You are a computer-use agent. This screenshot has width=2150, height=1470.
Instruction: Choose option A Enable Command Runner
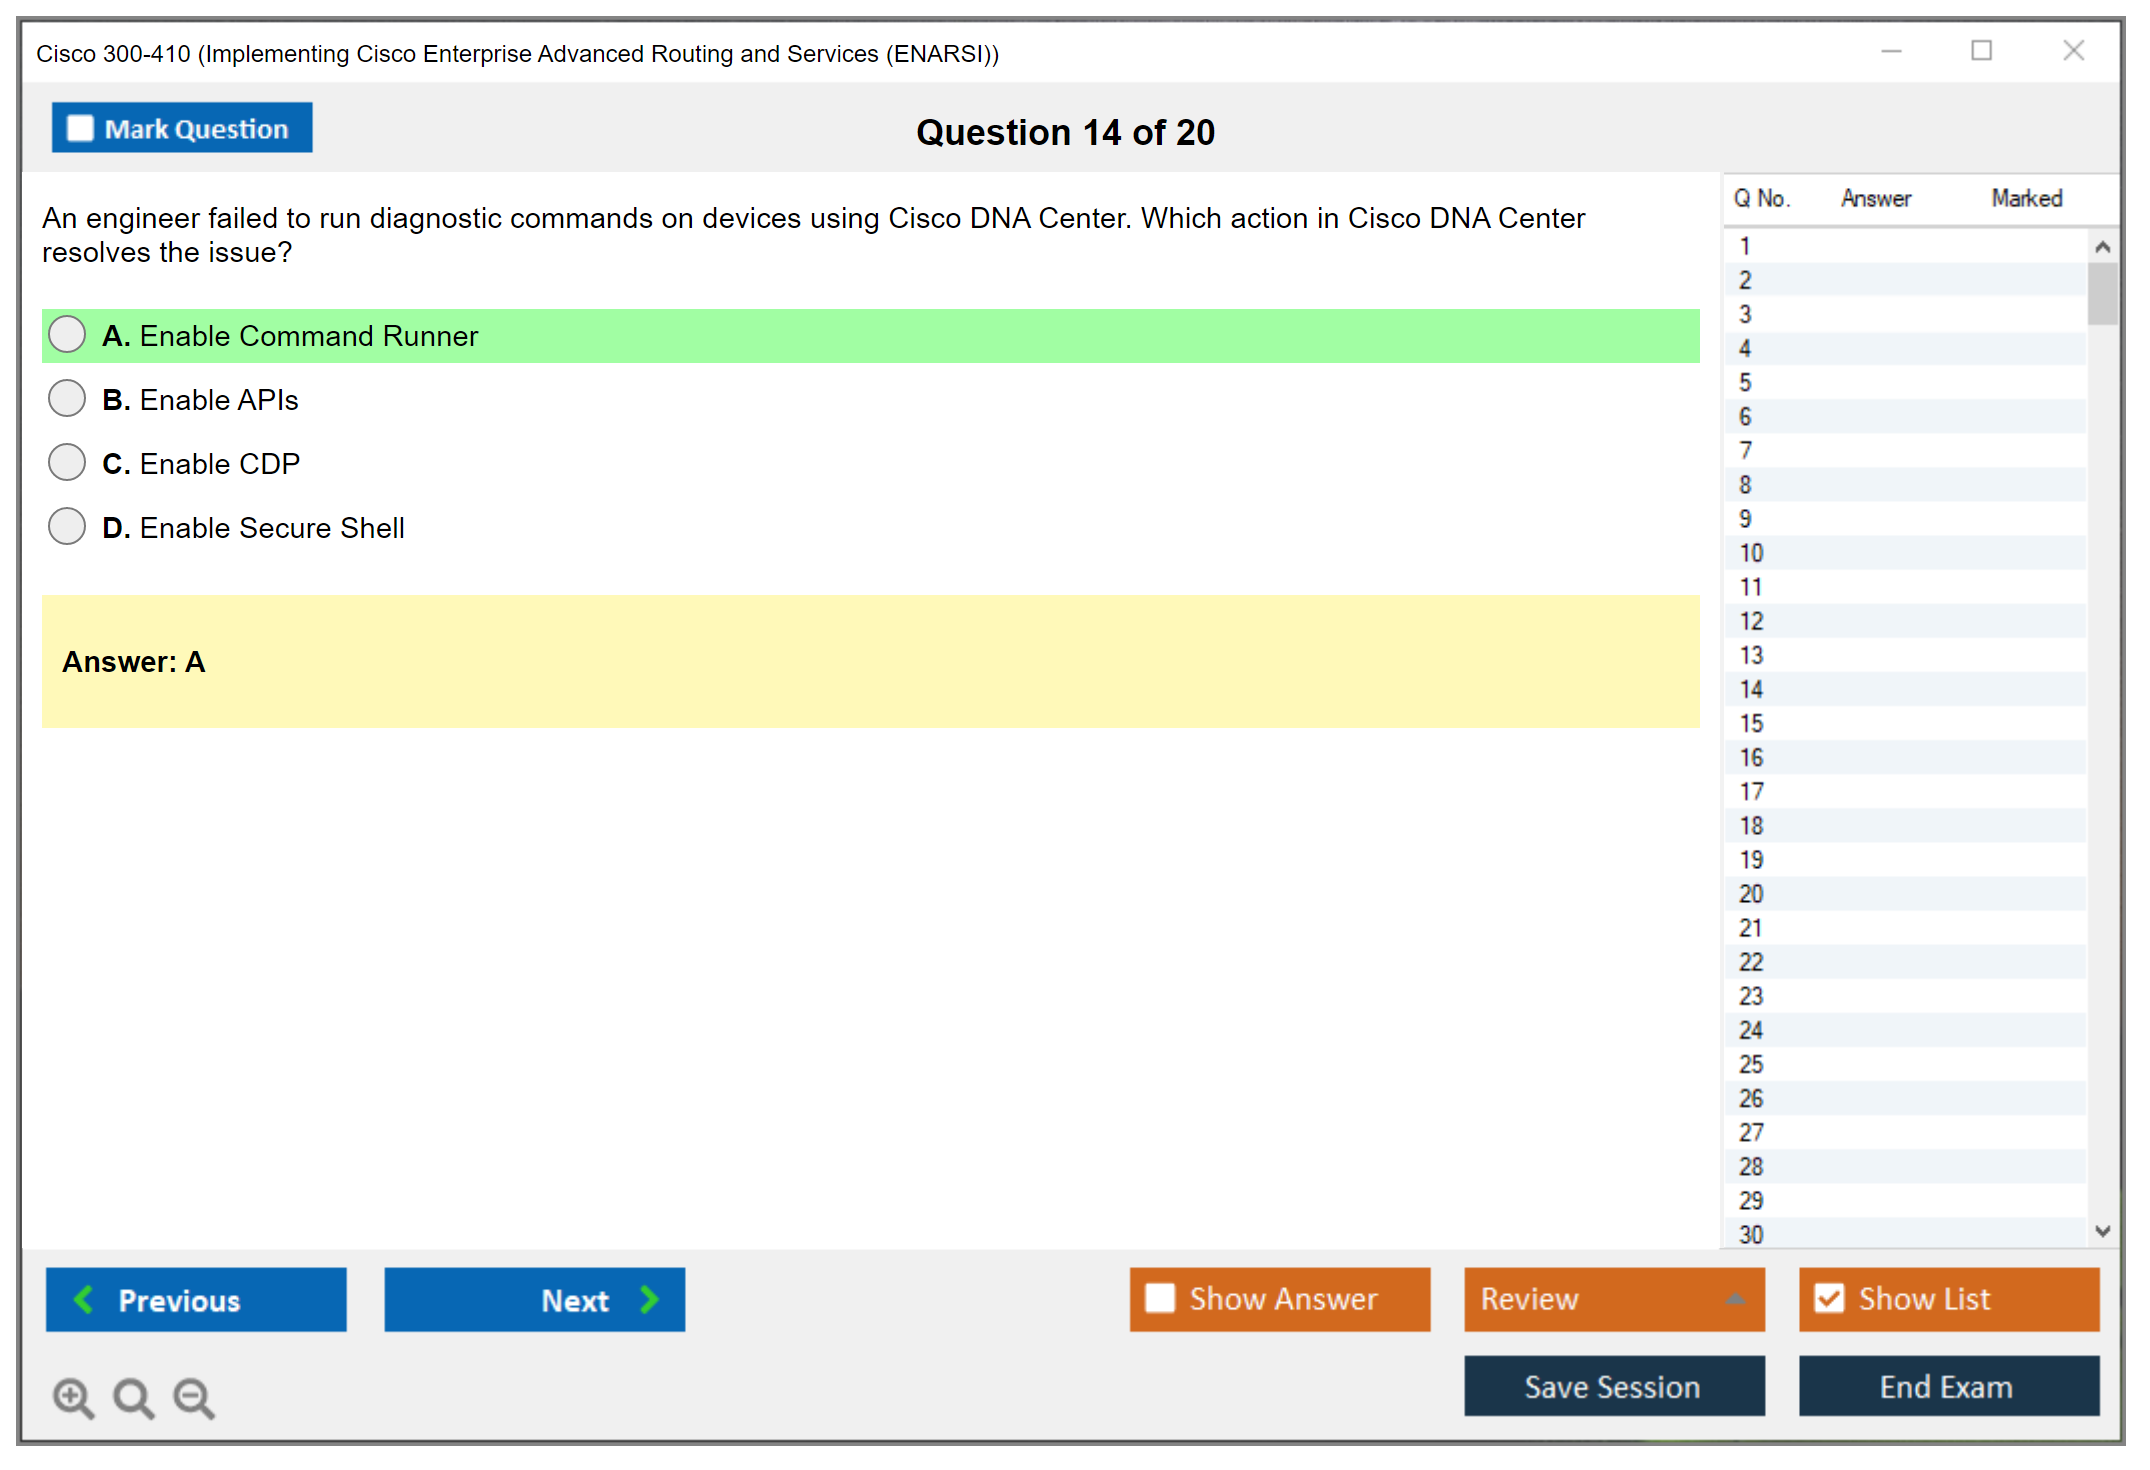[67, 335]
